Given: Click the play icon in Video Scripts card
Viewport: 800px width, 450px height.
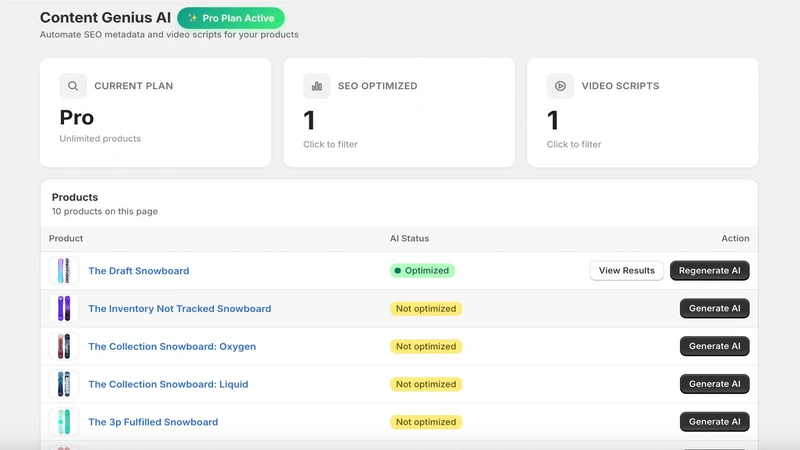Looking at the screenshot, I should coord(560,86).
